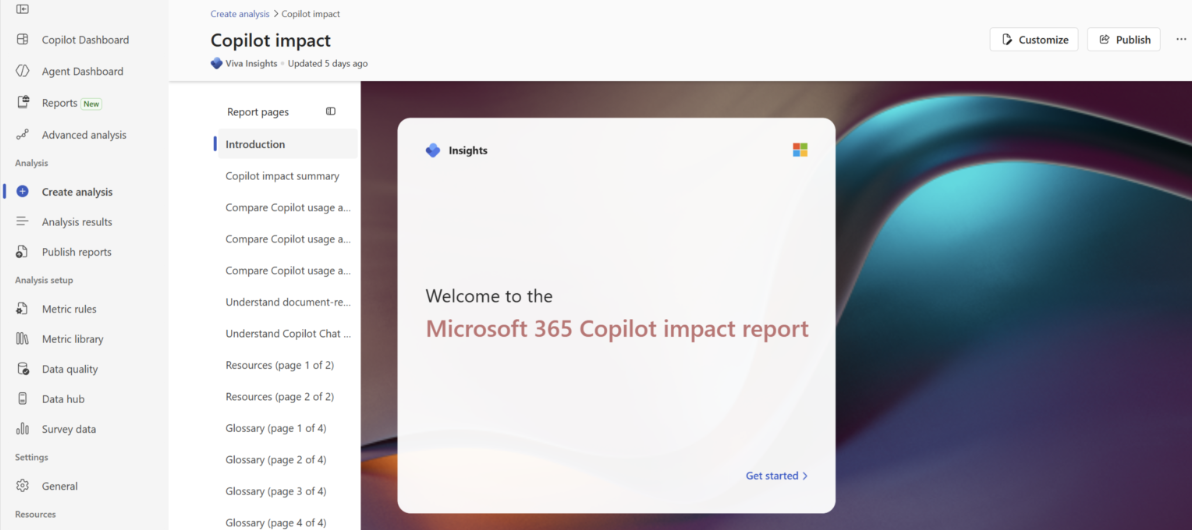Click the Copilot impact page title
This screenshot has height=530, width=1192.
(x=271, y=40)
